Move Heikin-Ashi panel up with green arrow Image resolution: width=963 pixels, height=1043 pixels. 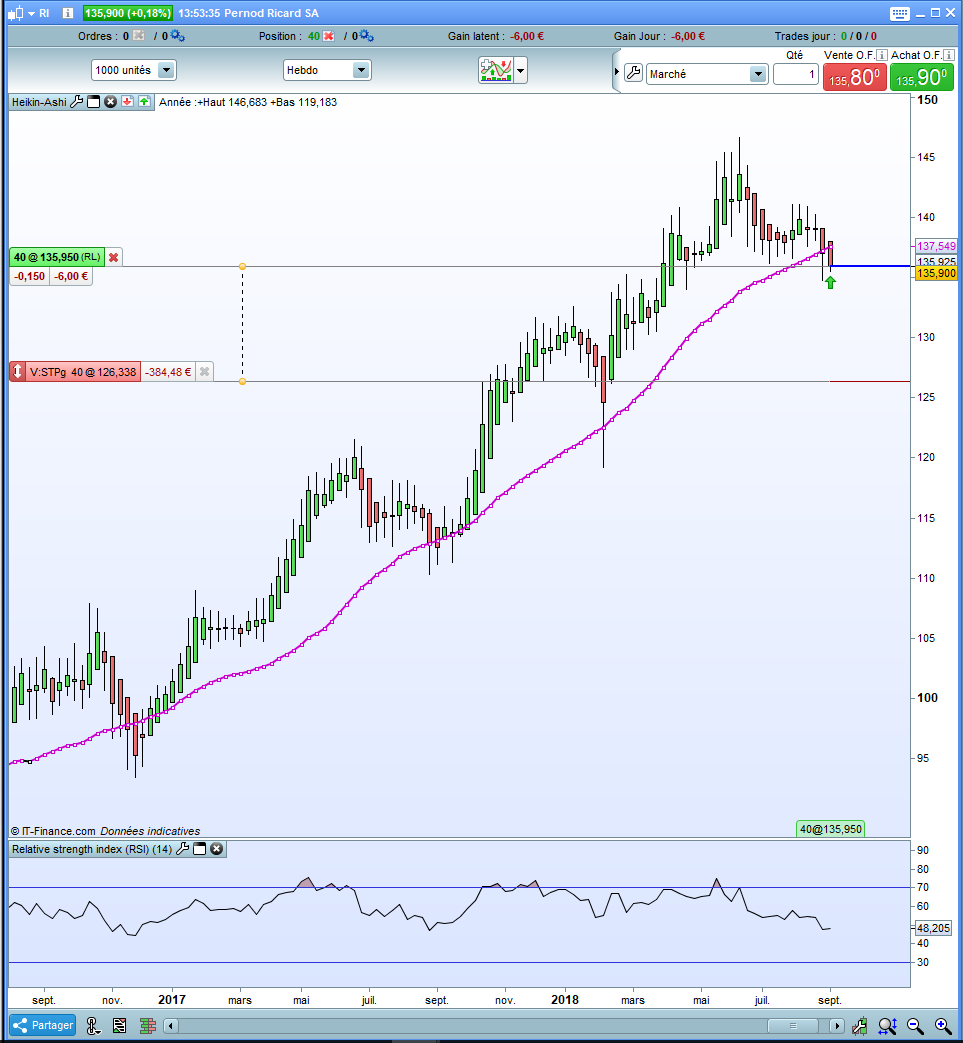point(144,102)
